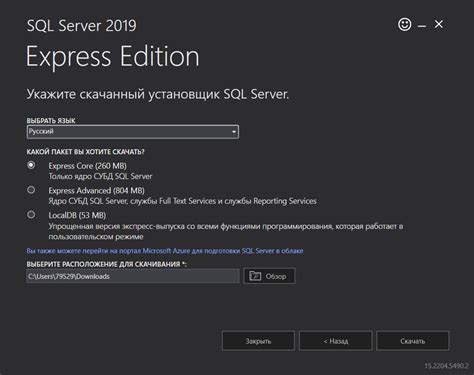Viewport: 474px width, 375px height.
Task: Close the installer with the X icon
Action: click(439, 24)
